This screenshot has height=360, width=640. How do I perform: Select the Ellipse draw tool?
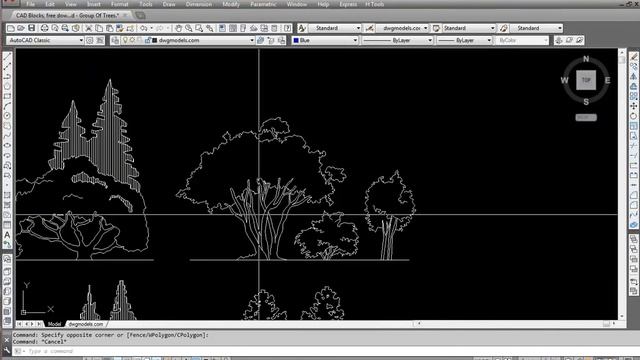coord(7,146)
